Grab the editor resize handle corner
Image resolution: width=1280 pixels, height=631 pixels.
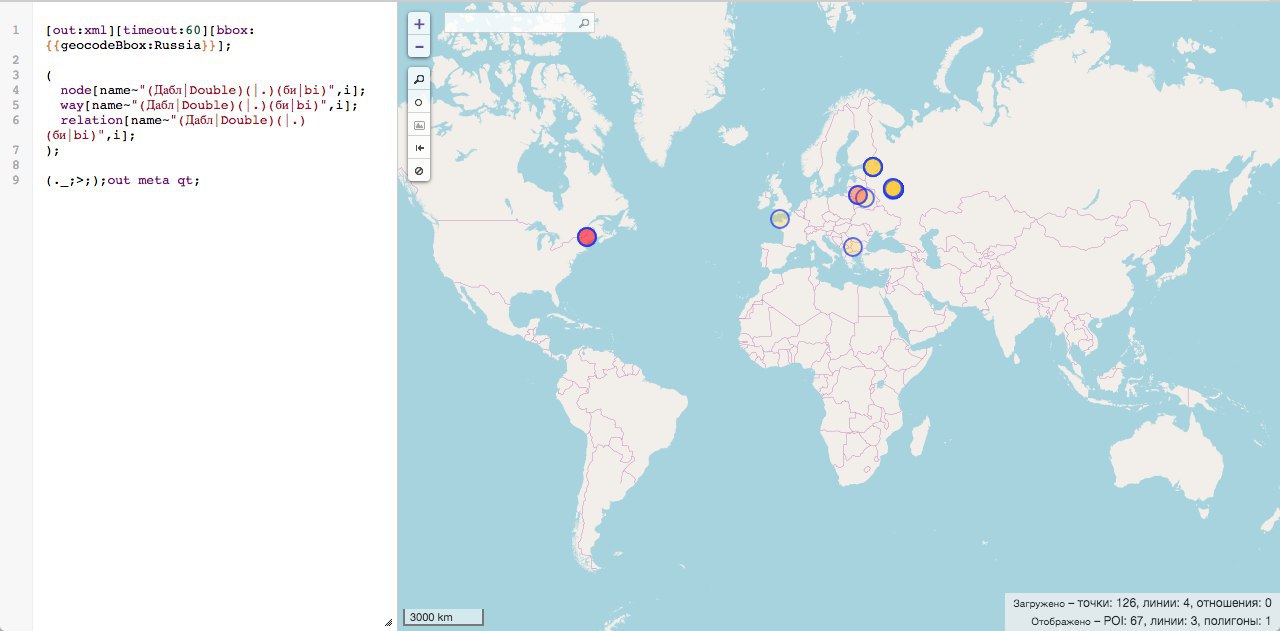point(388,622)
